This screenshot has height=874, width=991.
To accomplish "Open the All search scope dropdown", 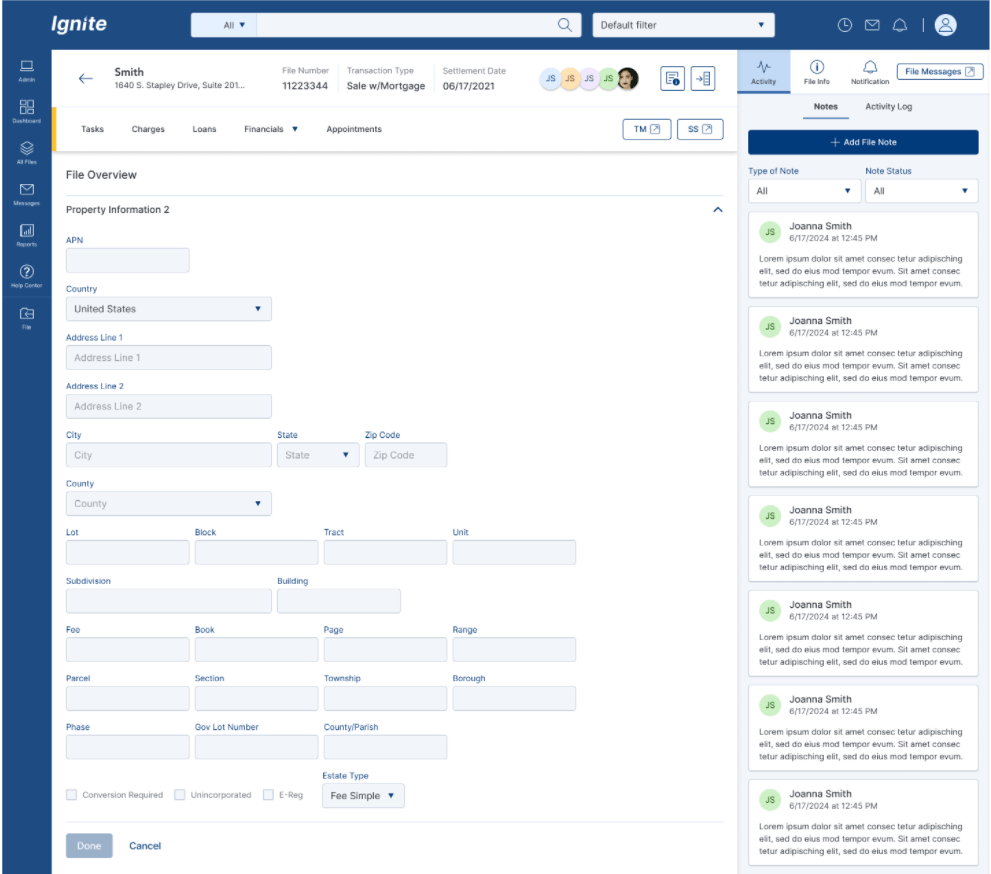I will point(224,25).
